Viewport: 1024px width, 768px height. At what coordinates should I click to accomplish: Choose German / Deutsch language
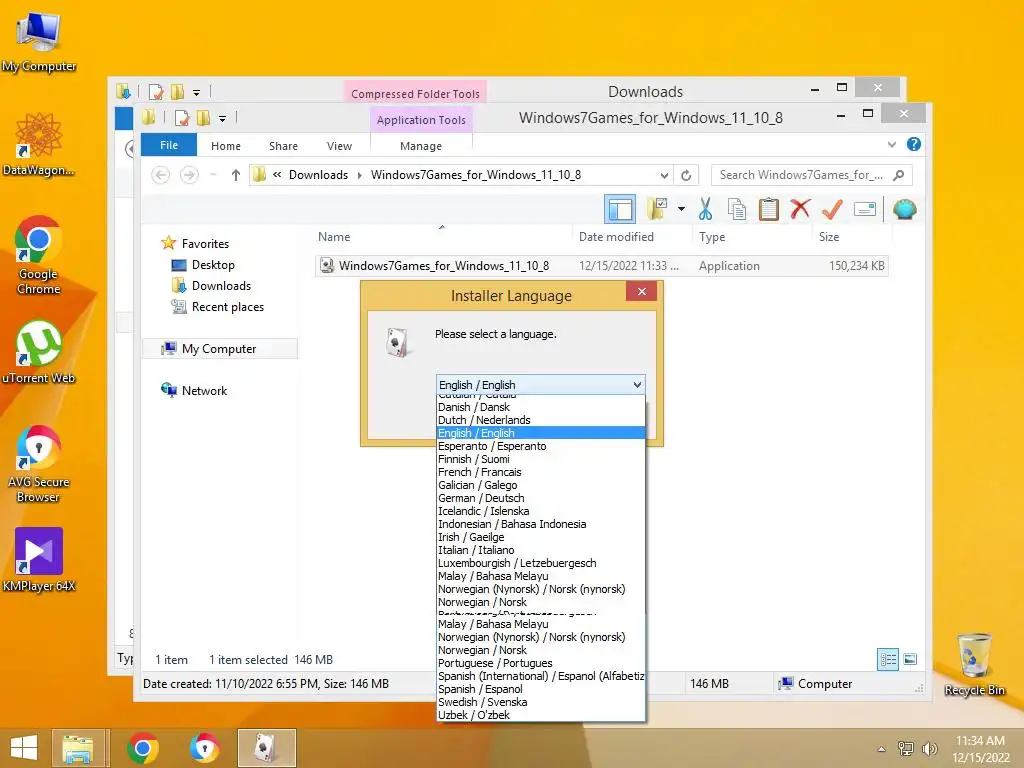tap(541, 498)
